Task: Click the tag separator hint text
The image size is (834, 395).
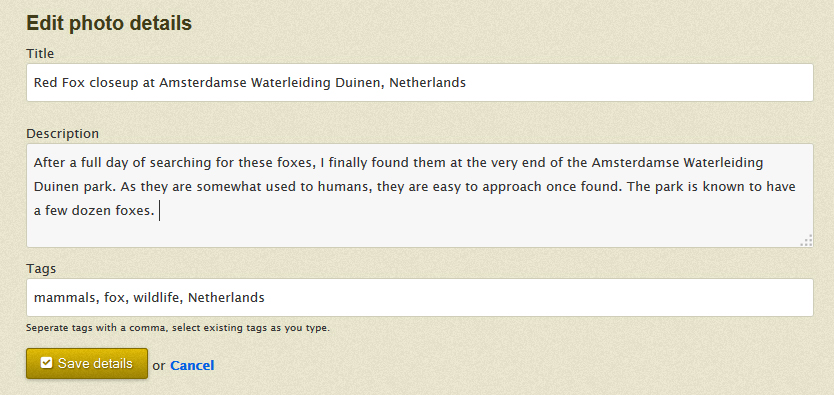Action: tap(178, 328)
